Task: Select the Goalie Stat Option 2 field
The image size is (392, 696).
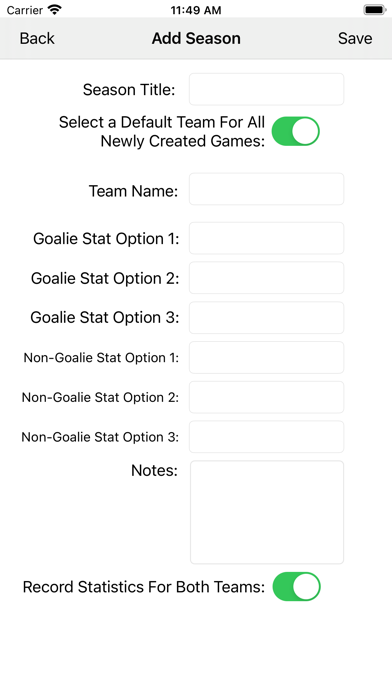Action: click(x=266, y=278)
